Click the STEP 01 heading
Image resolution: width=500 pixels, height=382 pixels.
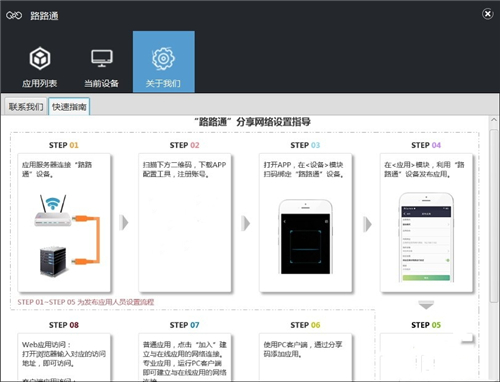[64, 145]
